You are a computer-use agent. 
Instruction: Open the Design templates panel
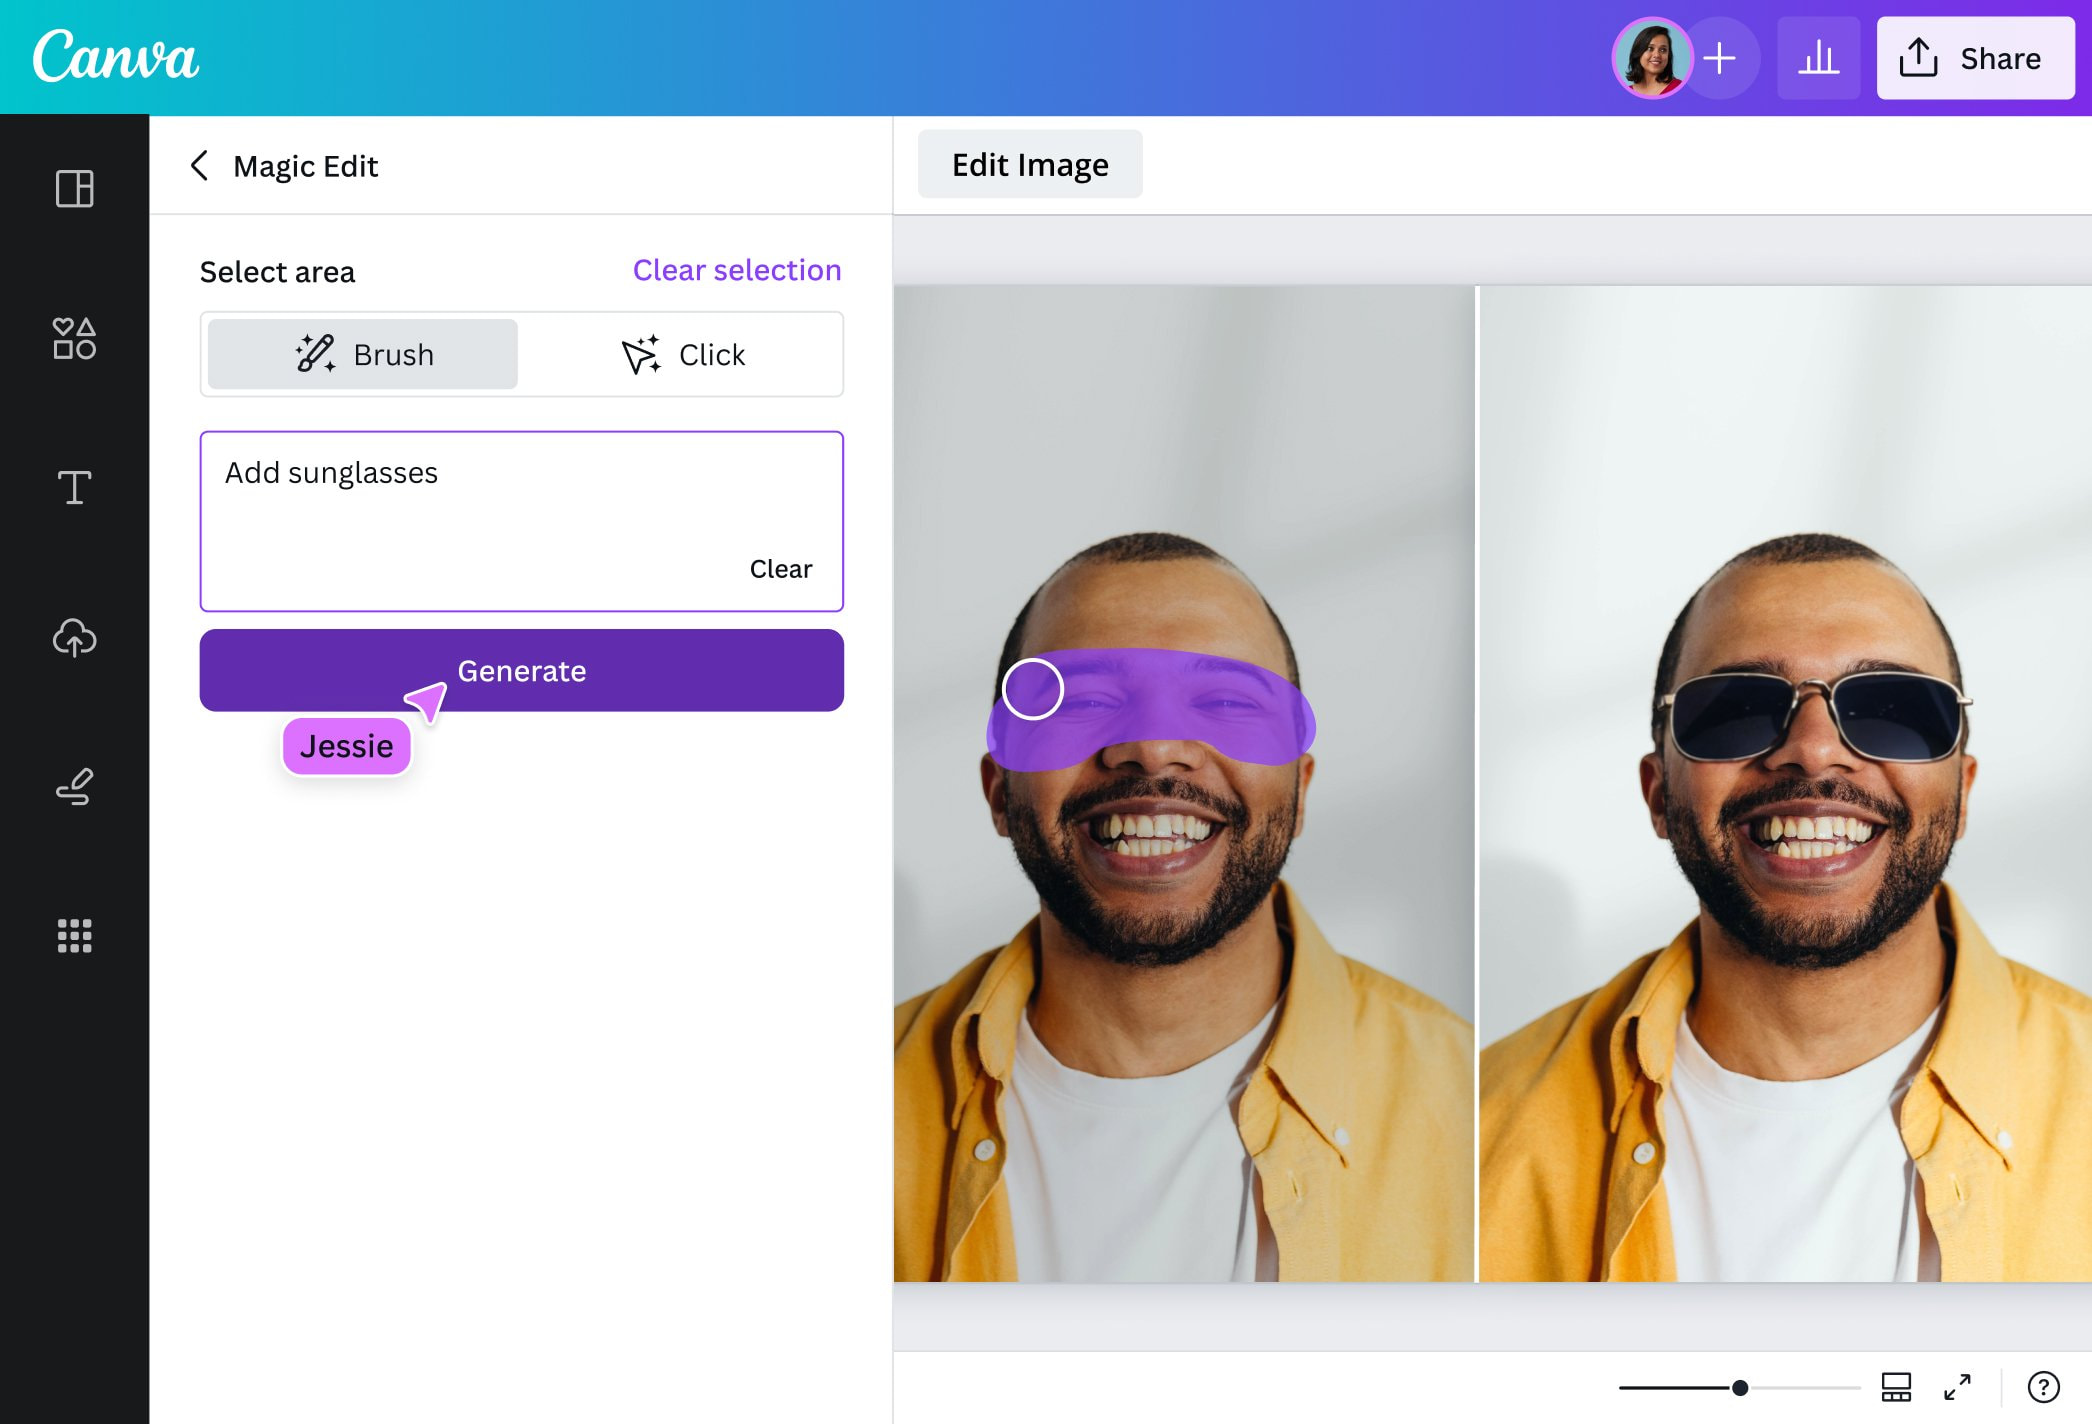tap(75, 188)
